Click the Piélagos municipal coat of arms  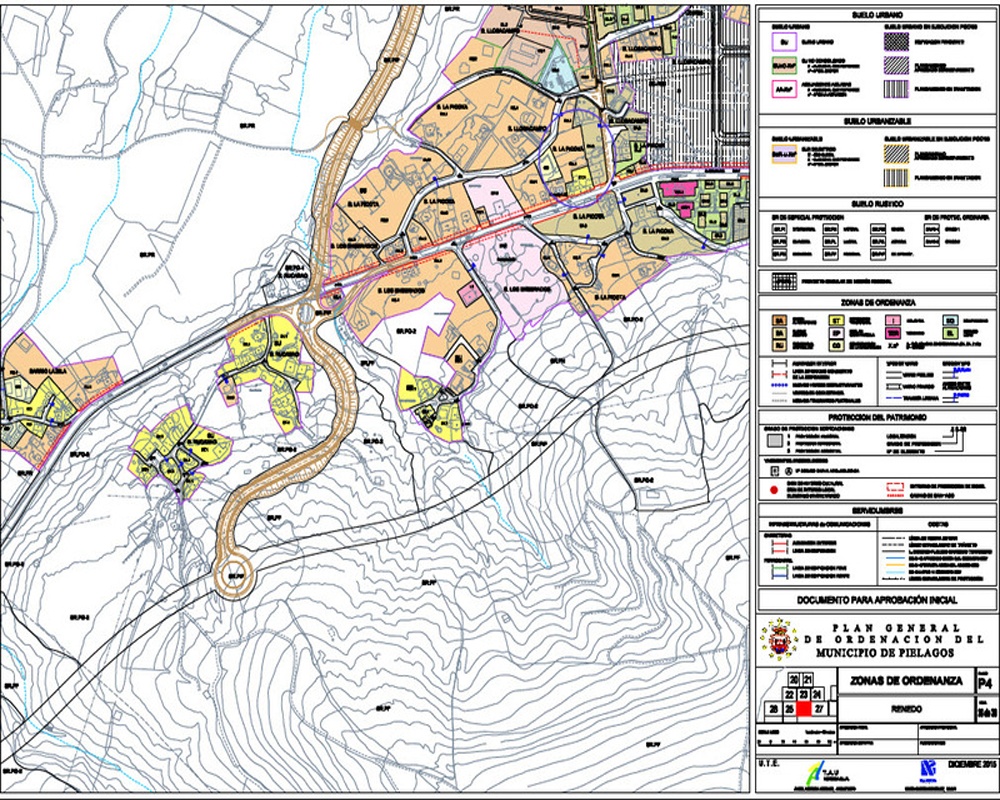[779, 639]
